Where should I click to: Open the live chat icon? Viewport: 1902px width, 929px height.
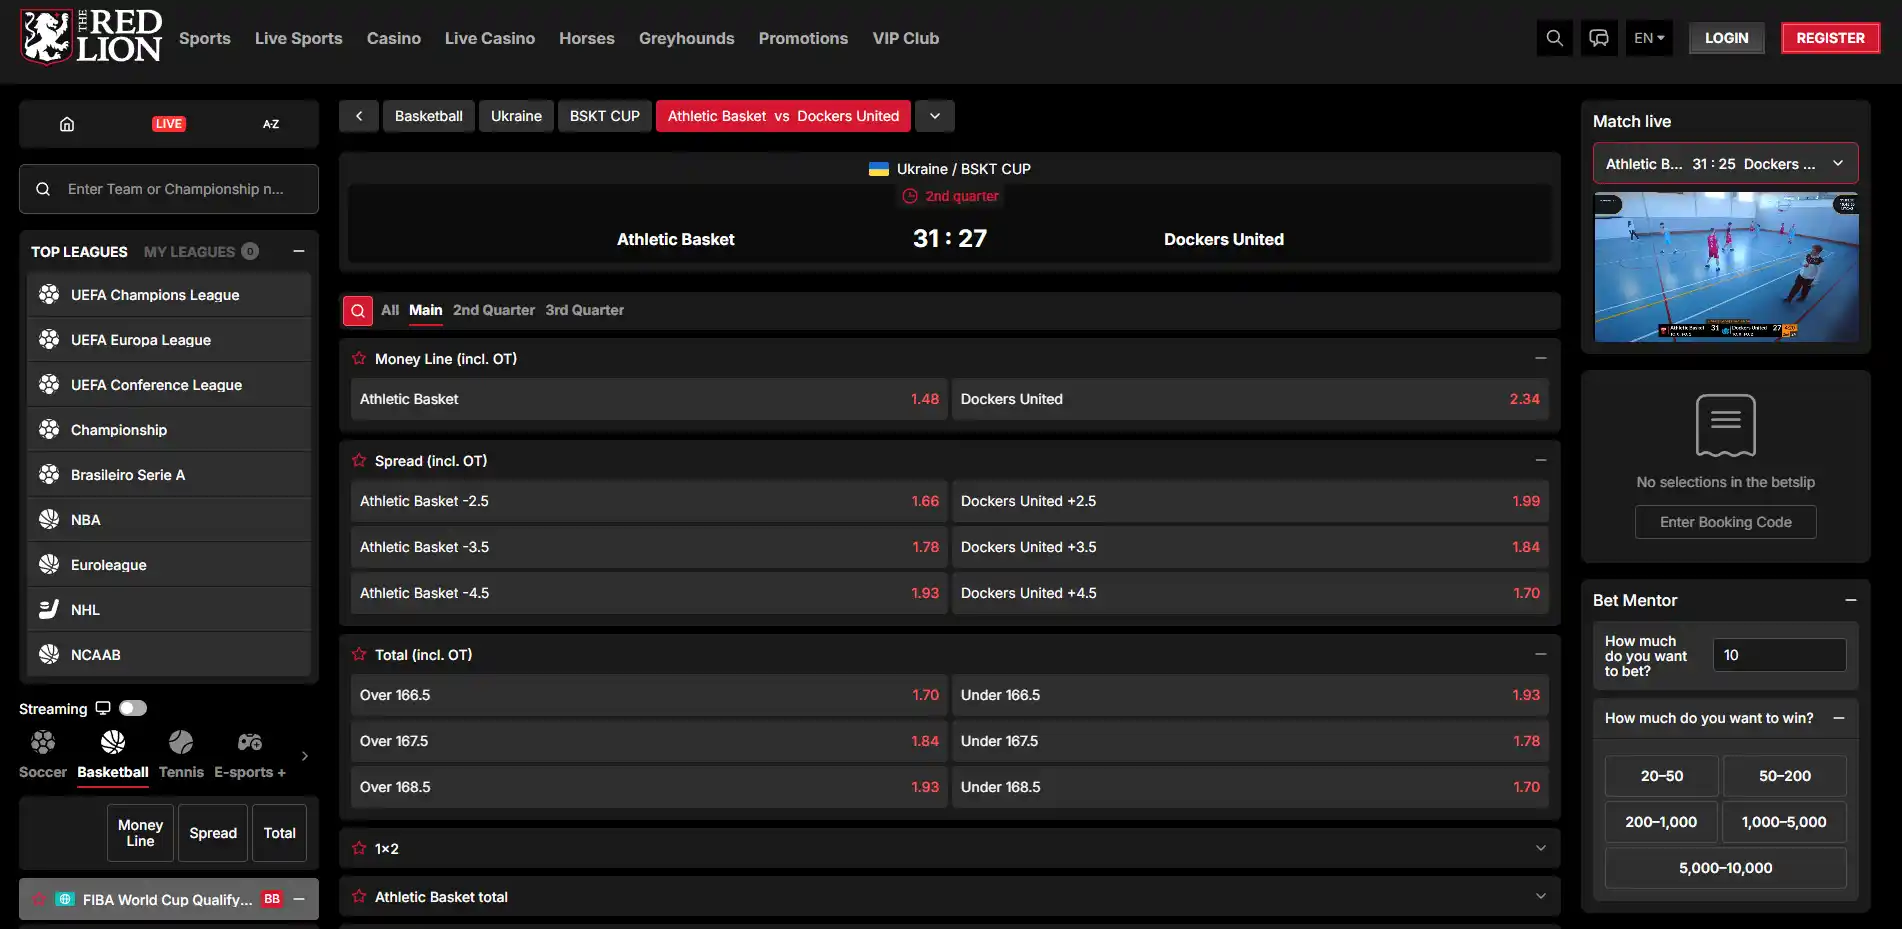1599,38
